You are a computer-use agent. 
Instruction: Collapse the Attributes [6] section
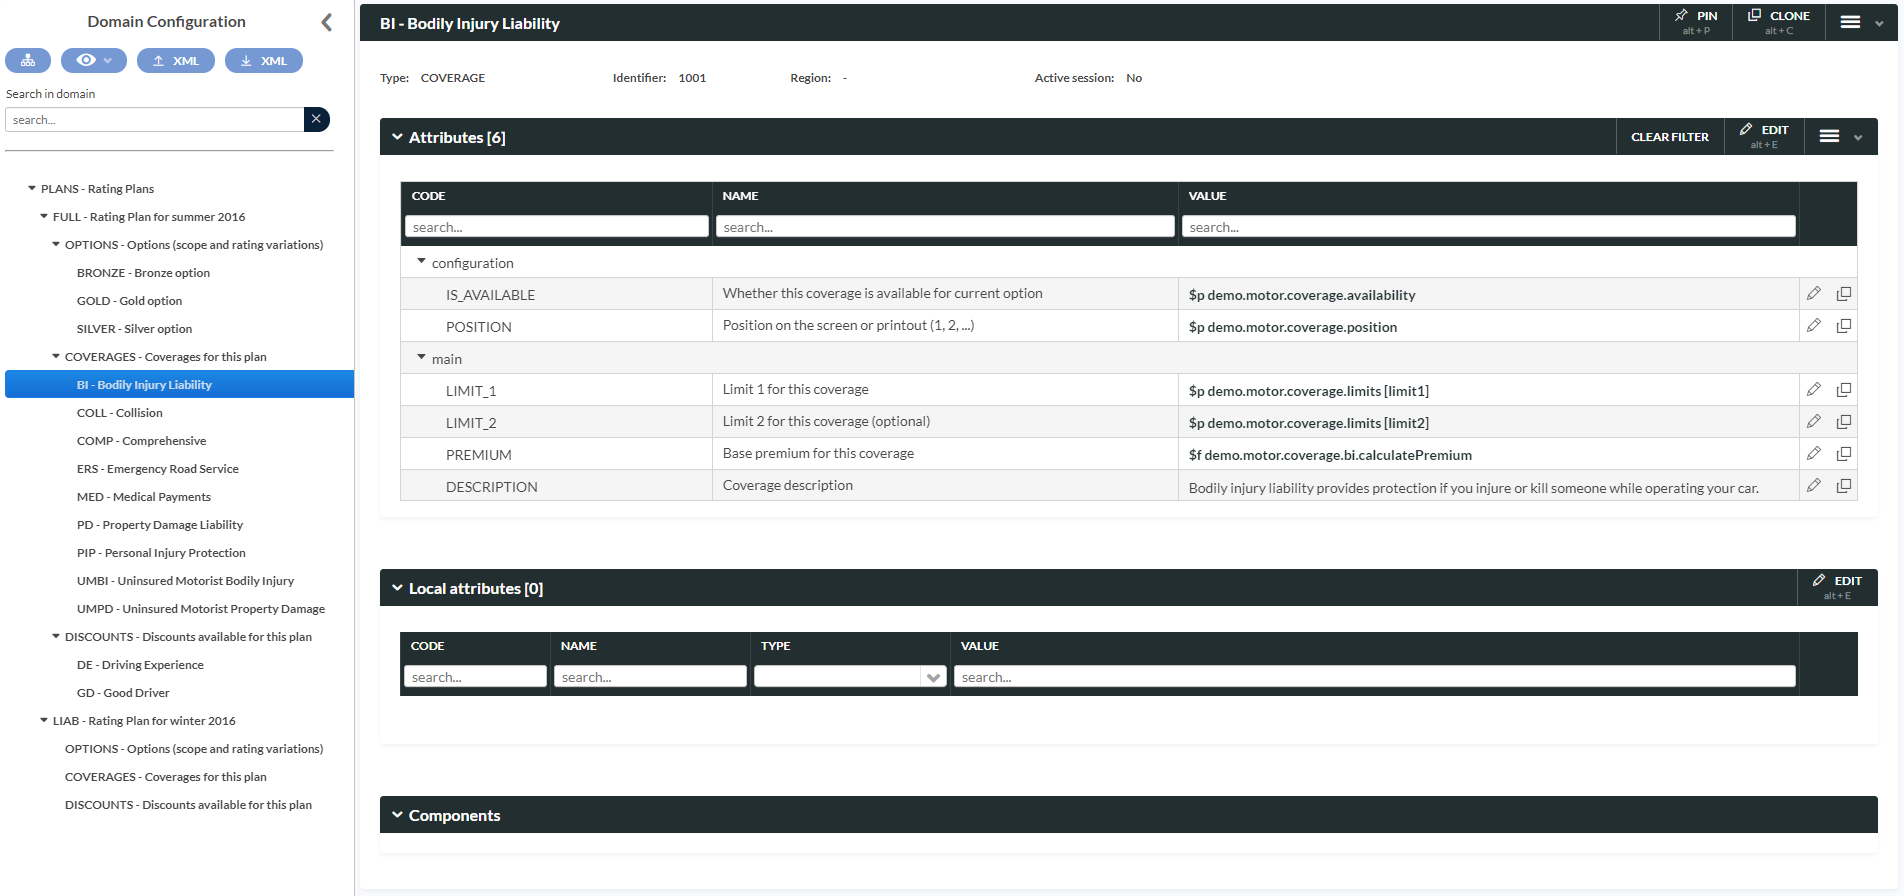(x=397, y=137)
